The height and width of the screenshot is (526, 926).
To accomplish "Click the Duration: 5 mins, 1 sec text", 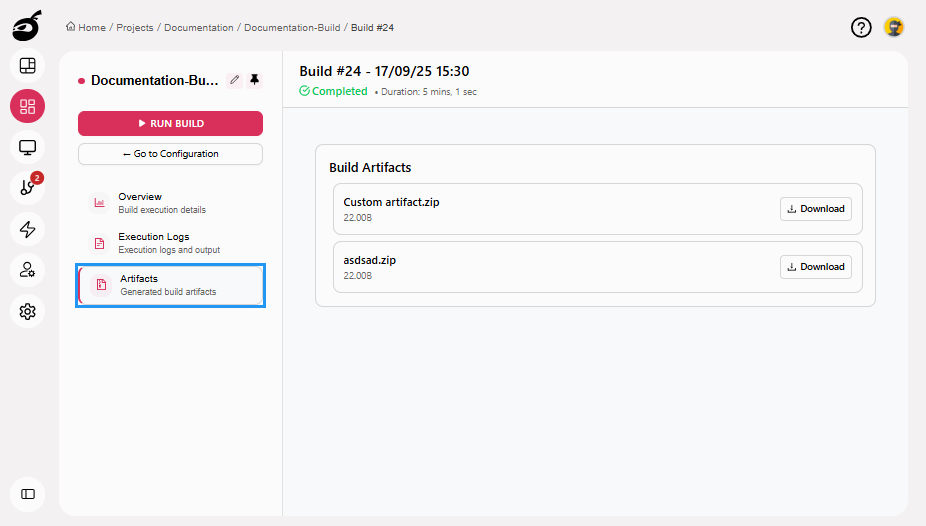I will (x=429, y=92).
